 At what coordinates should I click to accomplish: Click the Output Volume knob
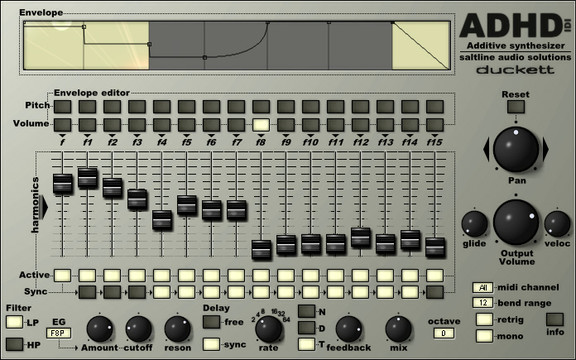point(516,222)
